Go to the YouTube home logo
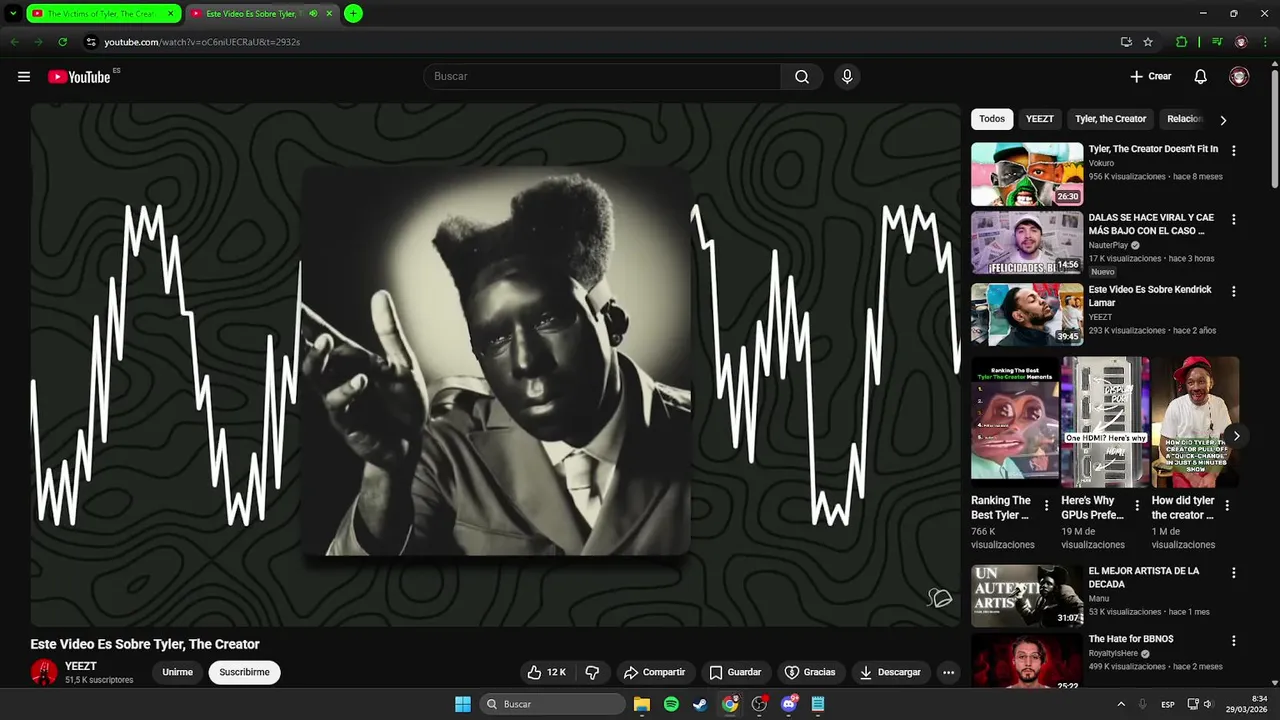1280x720 pixels. point(79,77)
